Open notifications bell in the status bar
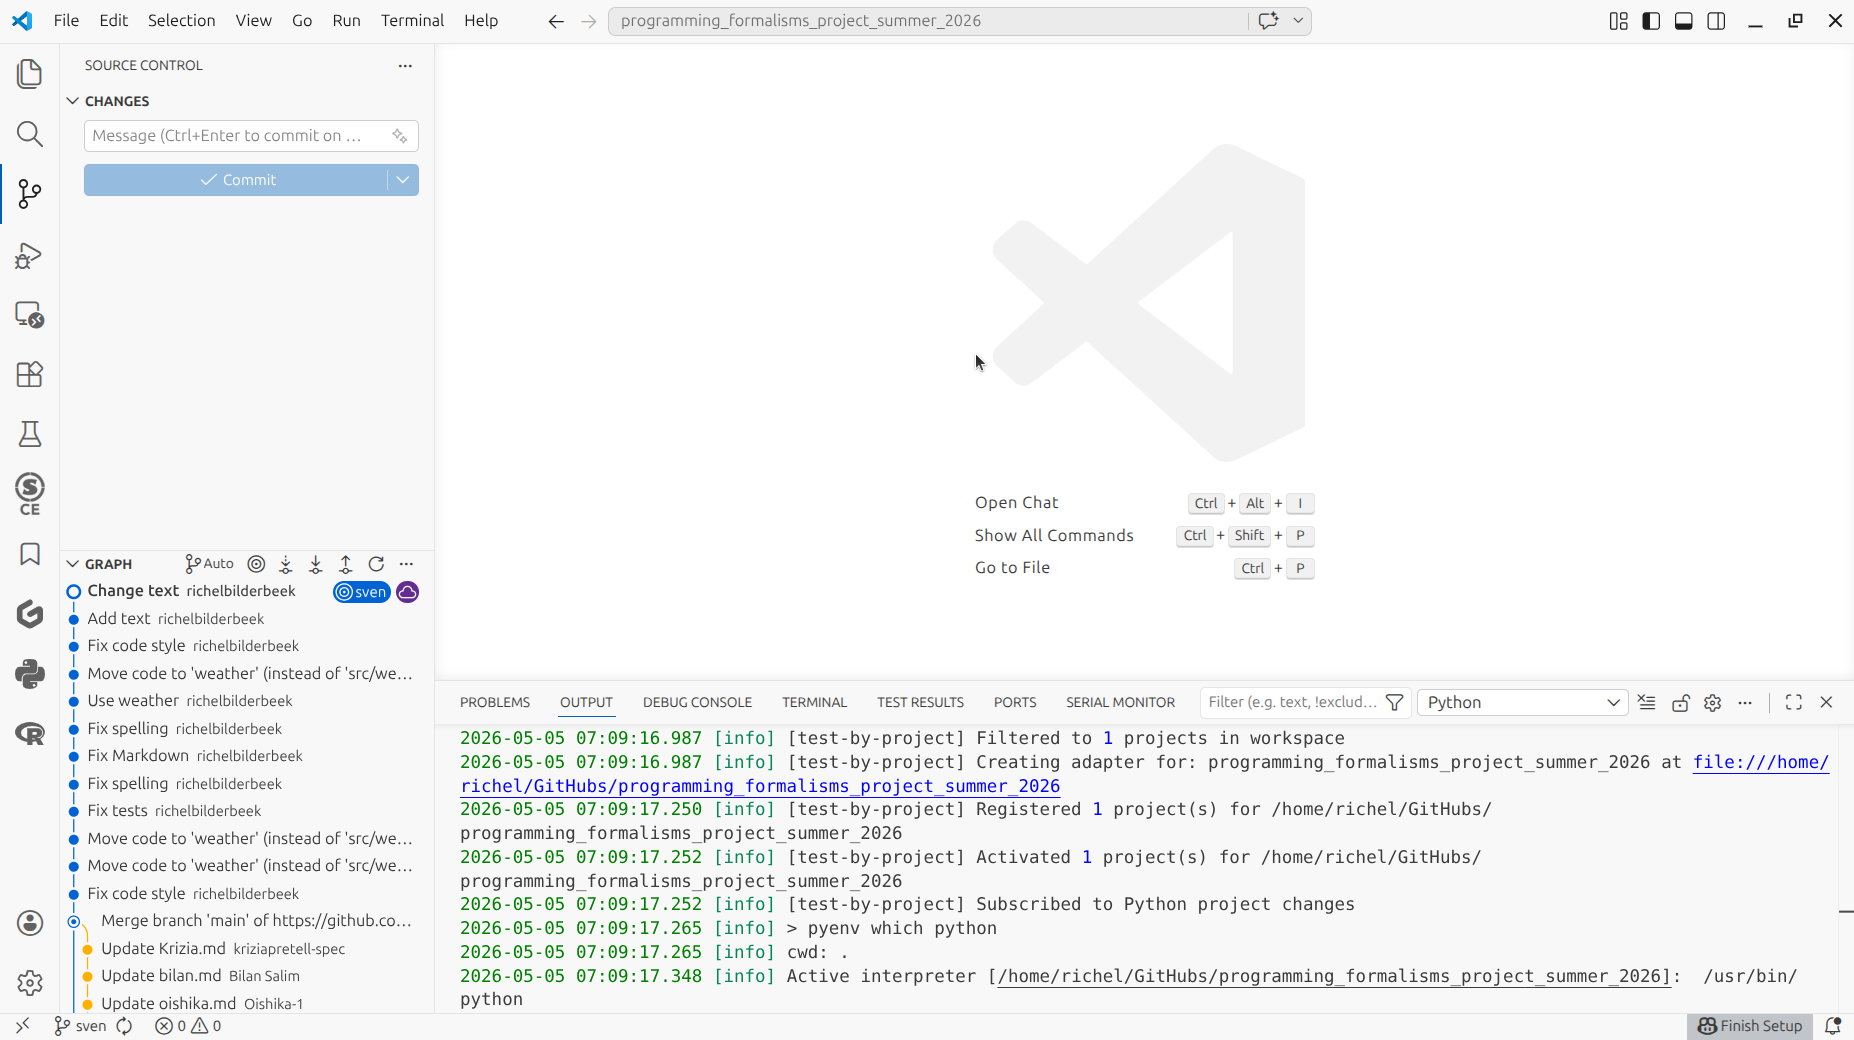The height and width of the screenshot is (1040, 1854). click(1833, 1026)
